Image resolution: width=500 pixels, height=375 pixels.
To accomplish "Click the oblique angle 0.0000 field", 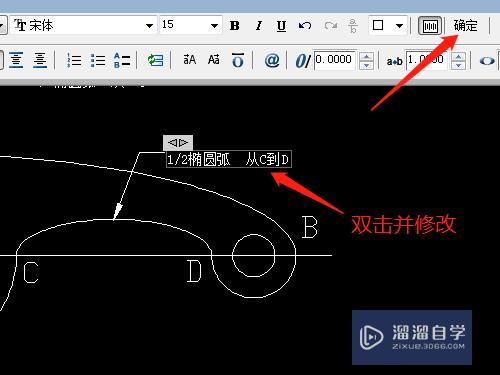I will (x=335, y=60).
